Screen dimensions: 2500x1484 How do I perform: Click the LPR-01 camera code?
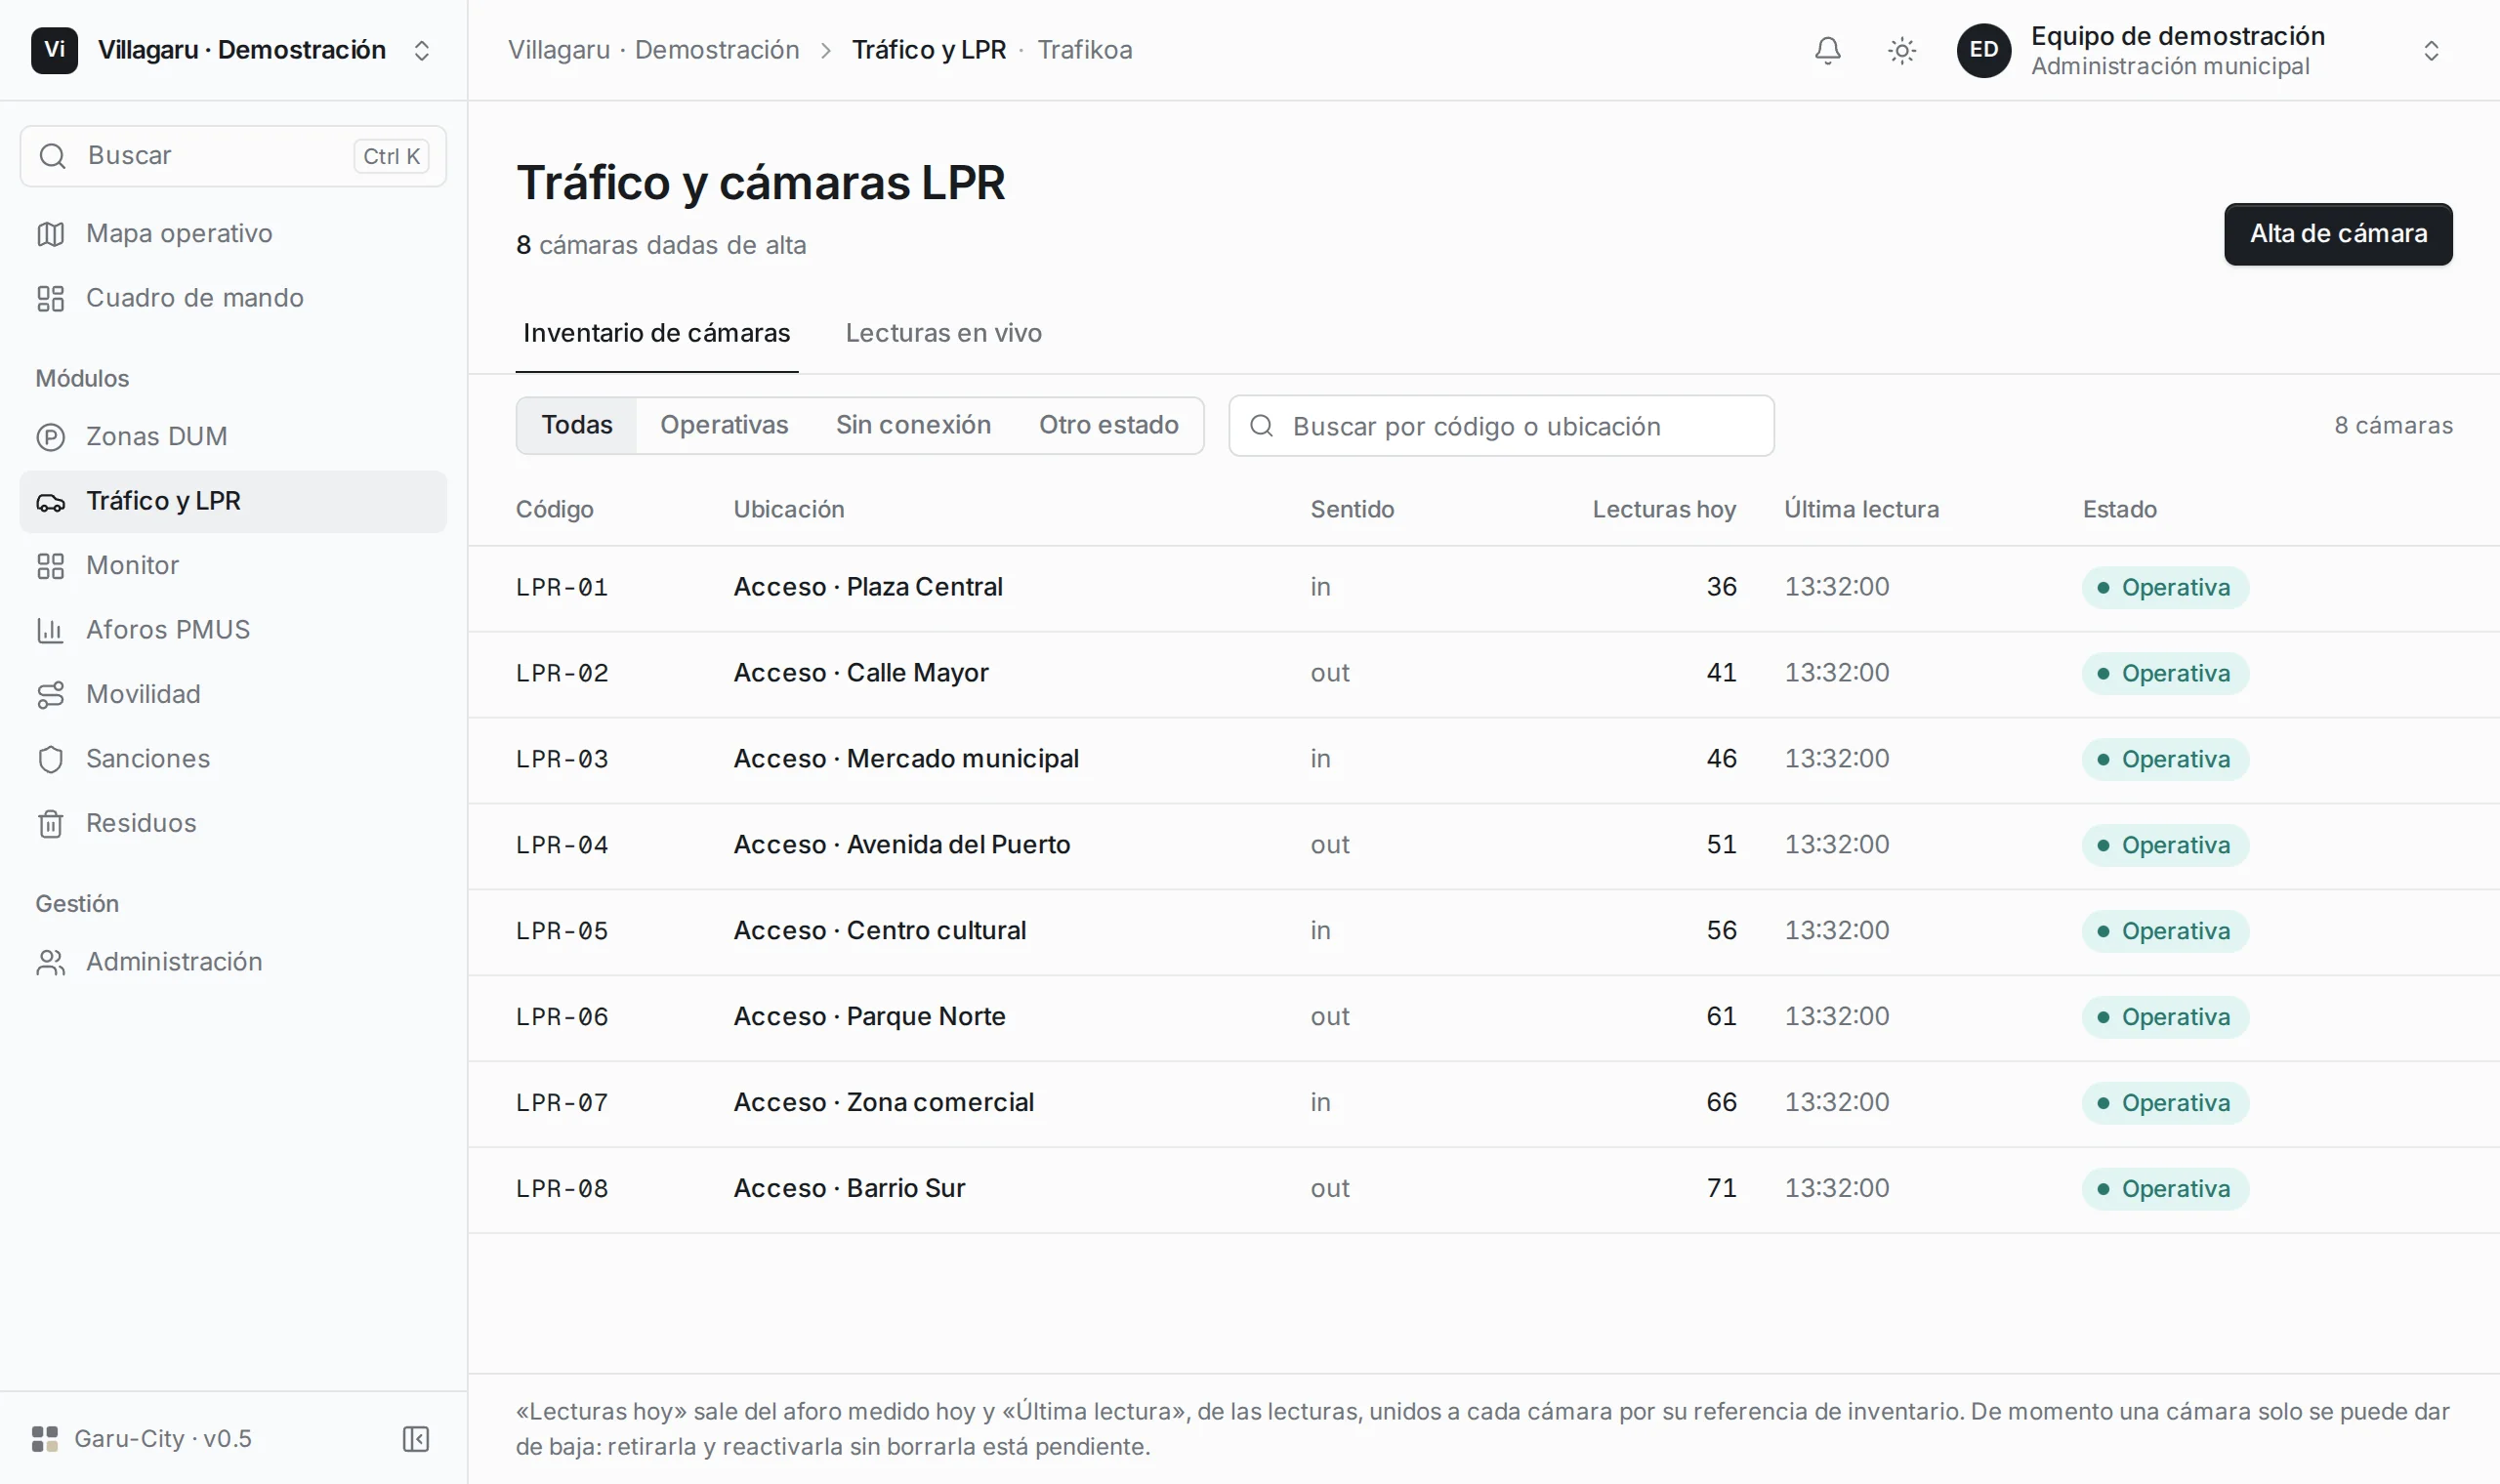(x=562, y=588)
